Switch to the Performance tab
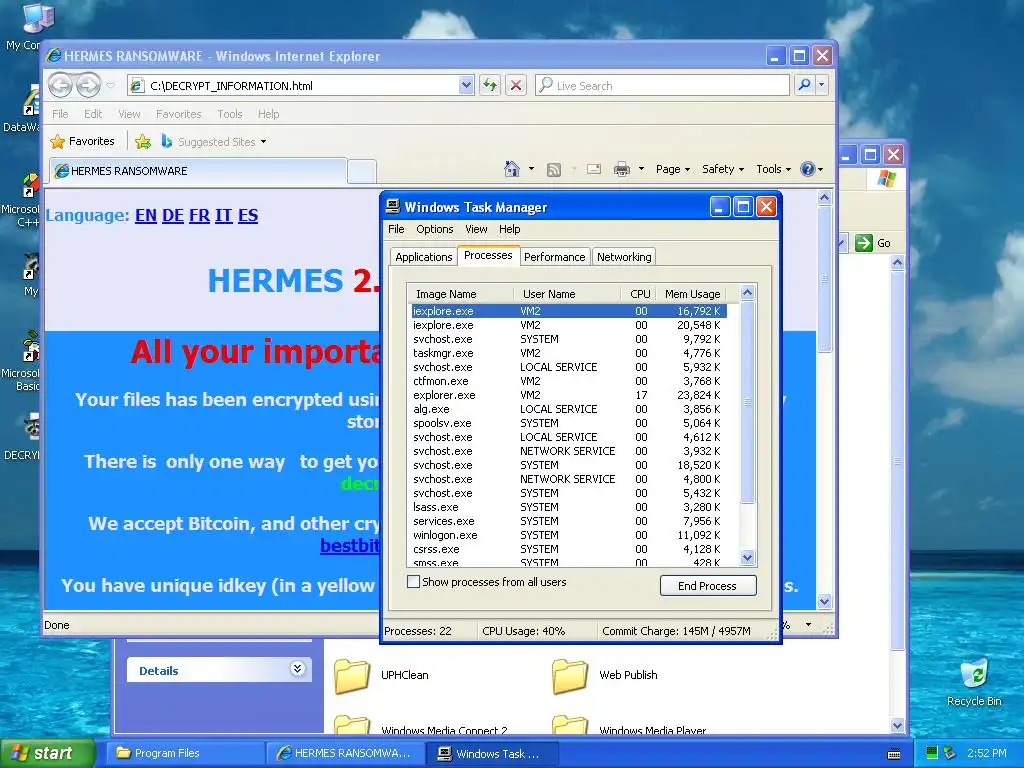The width and height of the screenshot is (1024, 768). pos(554,257)
